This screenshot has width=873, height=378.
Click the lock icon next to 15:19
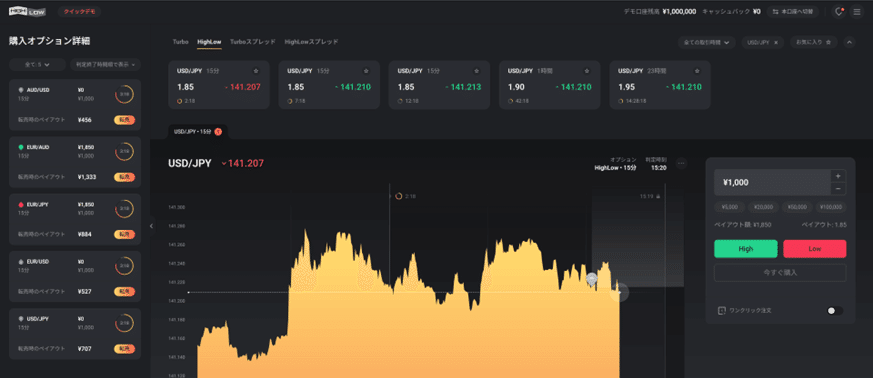point(658,197)
